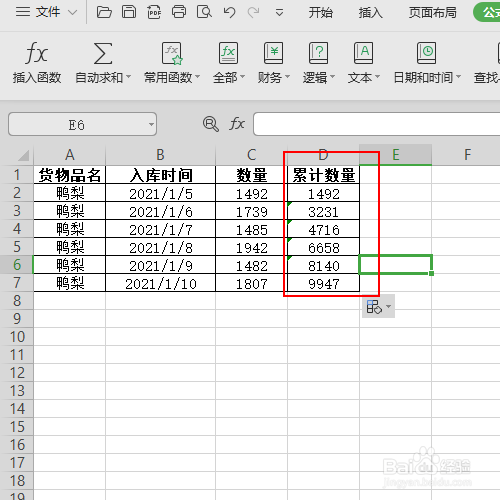This screenshot has width=500, height=500.
Task: Switch to the 页面布局 tab
Action: tap(432, 13)
